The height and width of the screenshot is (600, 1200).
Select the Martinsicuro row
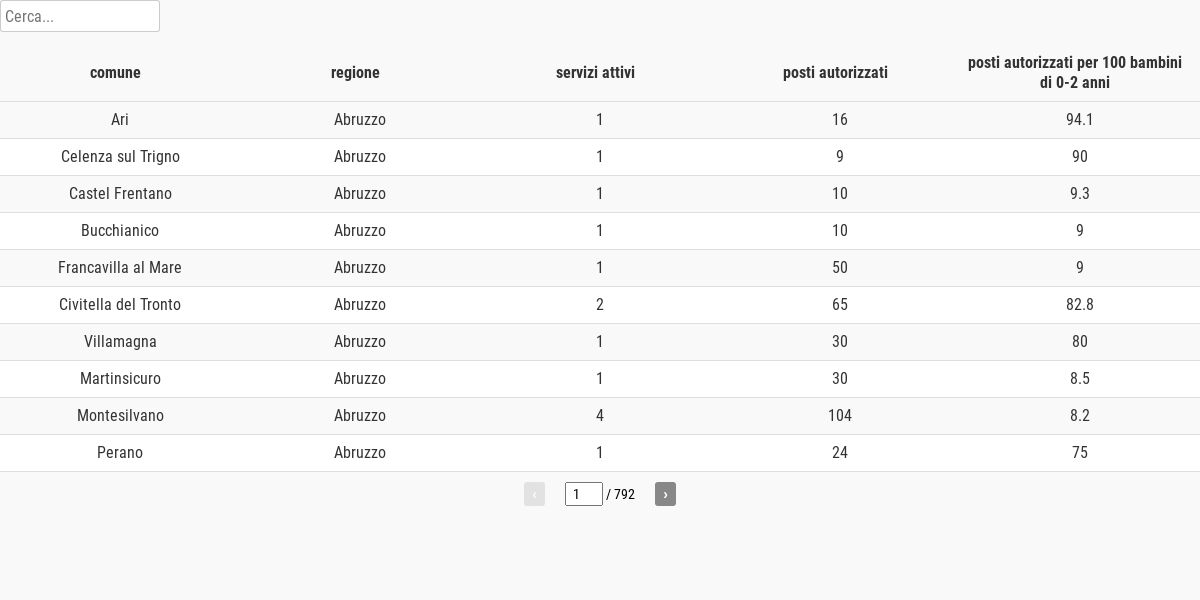click(600, 379)
